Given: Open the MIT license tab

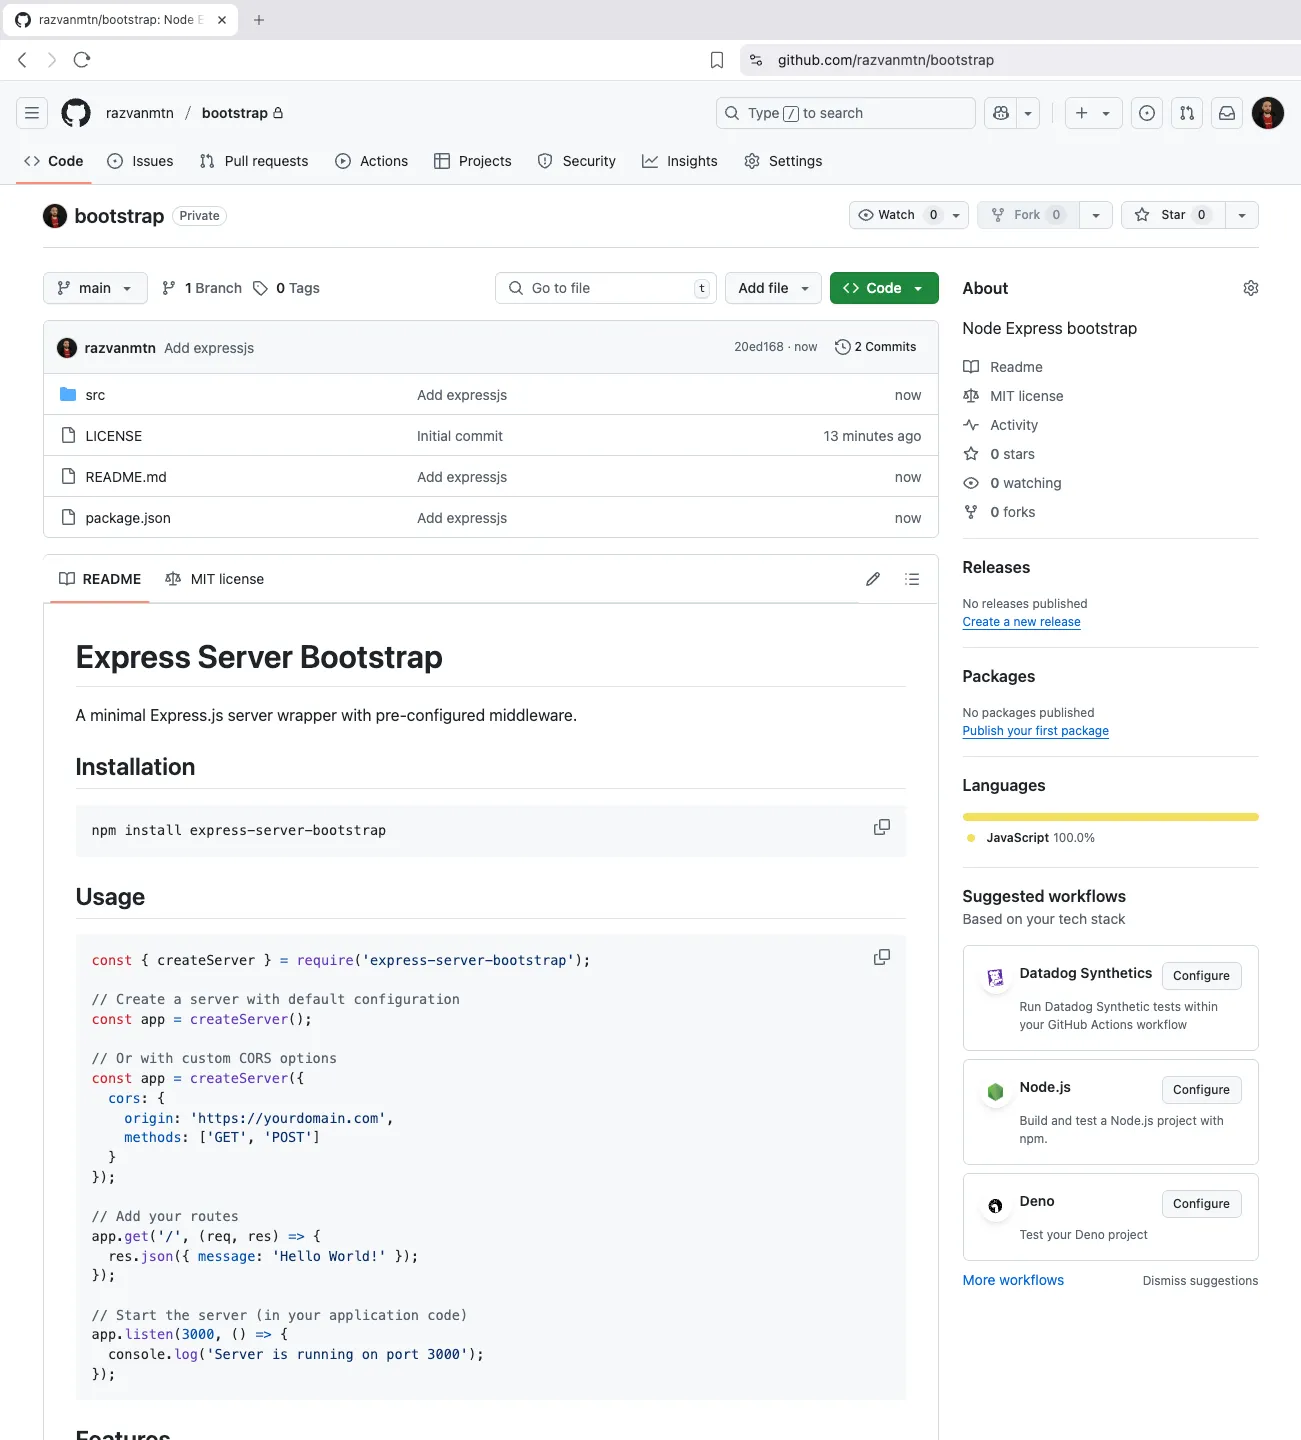Looking at the screenshot, I should [215, 579].
